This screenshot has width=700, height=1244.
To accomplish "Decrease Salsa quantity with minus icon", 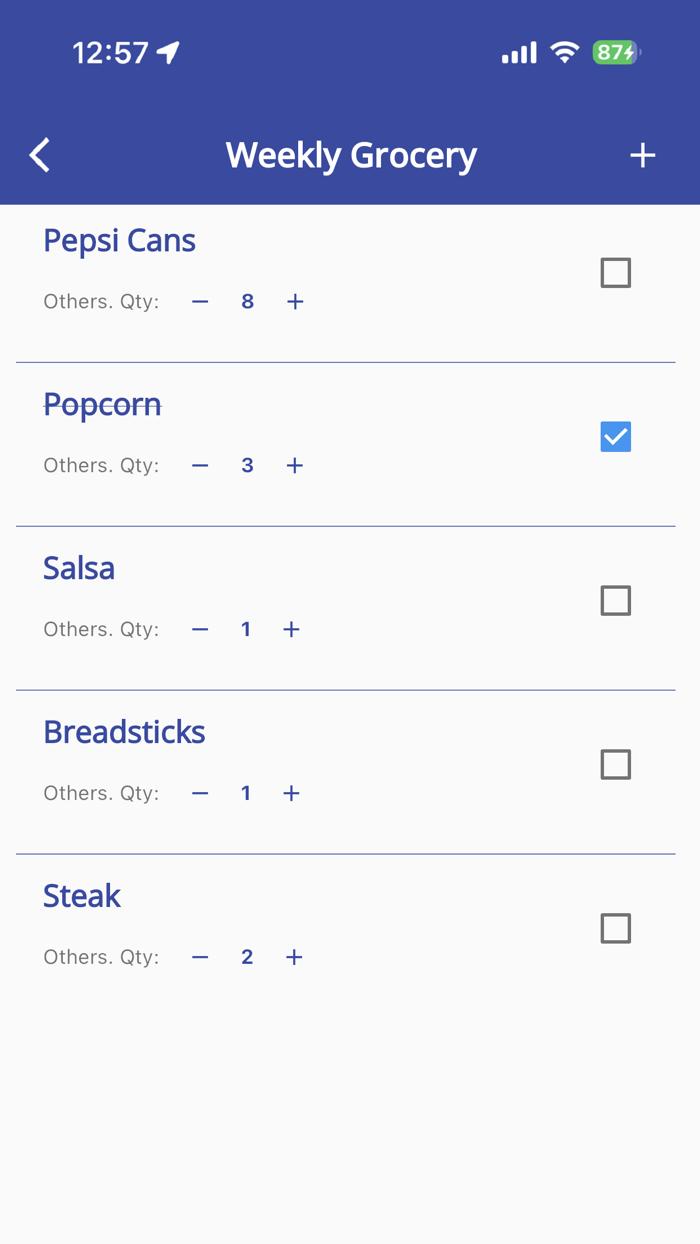I will point(199,629).
